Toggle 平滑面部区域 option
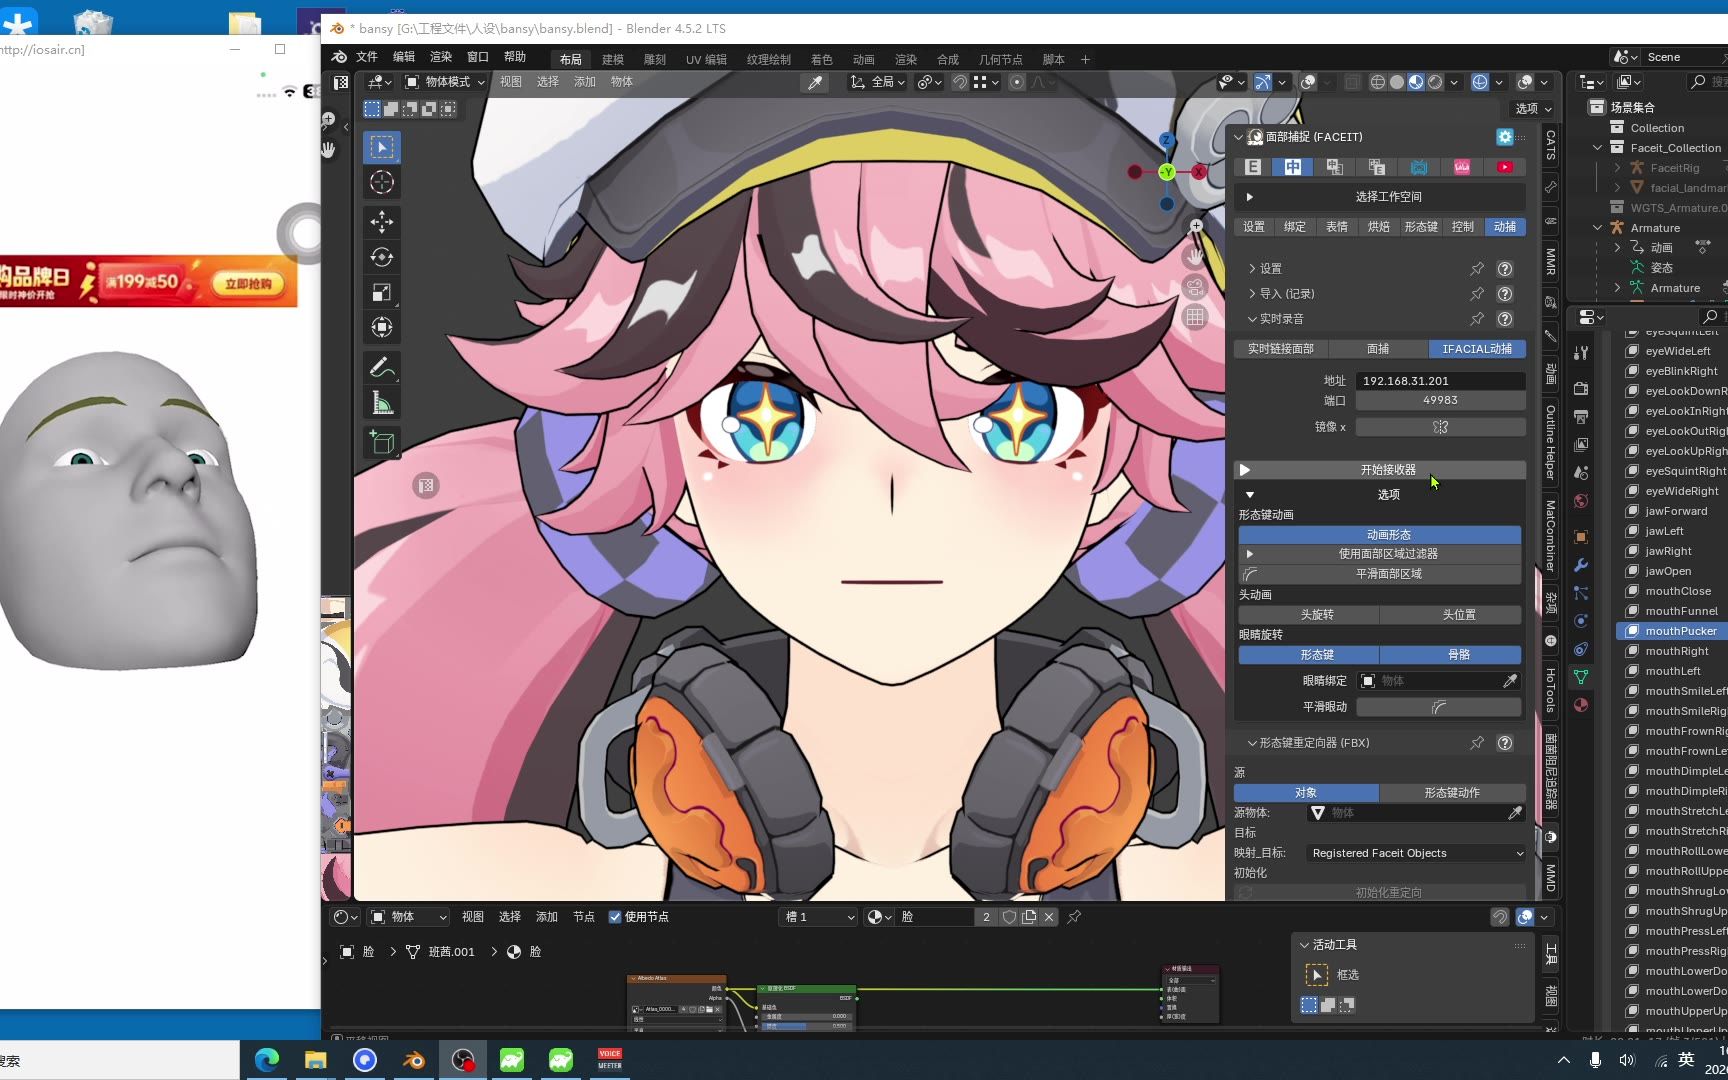The width and height of the screenshot is (1728, 1080). point(1380,574)
